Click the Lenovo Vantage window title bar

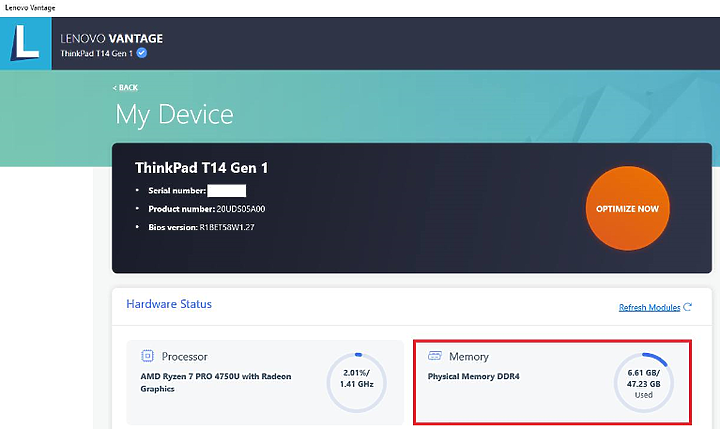(360, 8)
